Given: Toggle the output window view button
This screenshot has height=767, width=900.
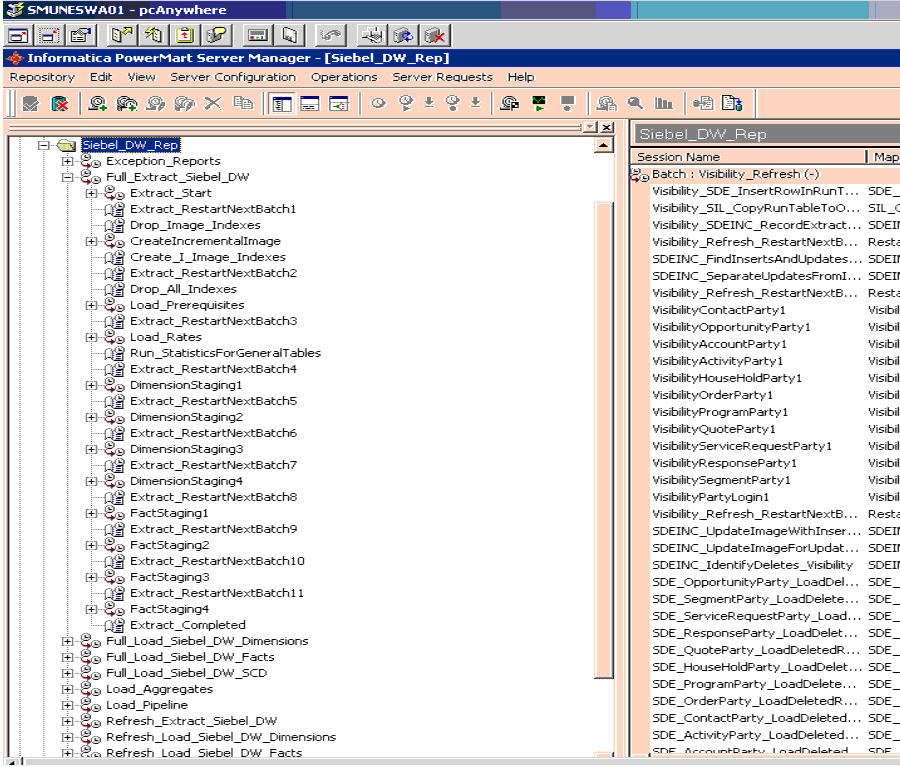Looking at the screenshot, I should (310, 104).
